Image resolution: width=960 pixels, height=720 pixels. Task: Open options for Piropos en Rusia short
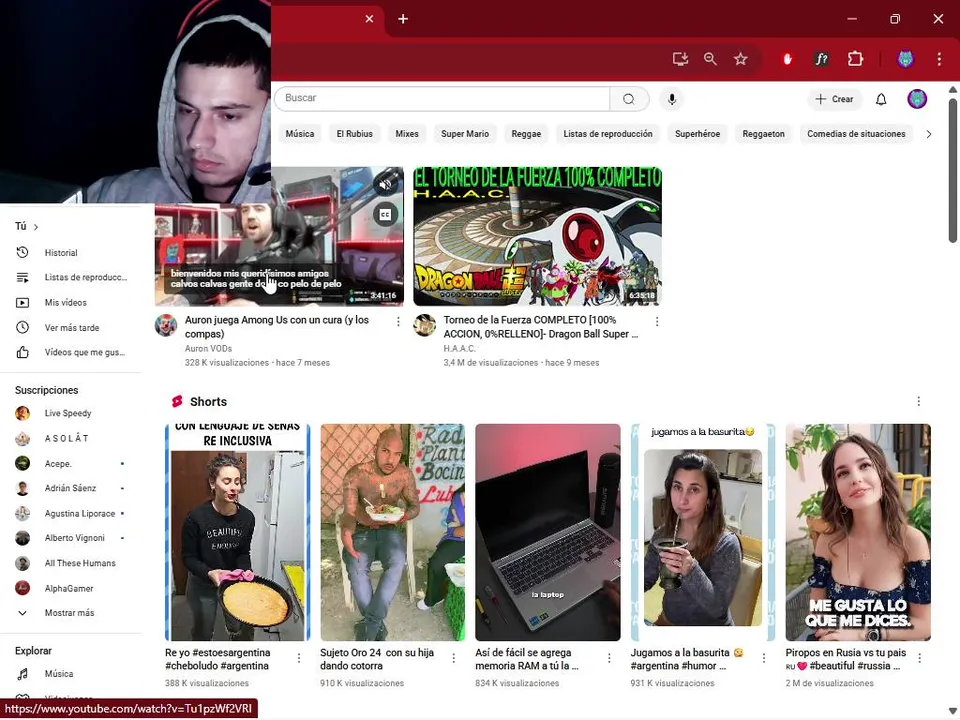coord(920,658)
